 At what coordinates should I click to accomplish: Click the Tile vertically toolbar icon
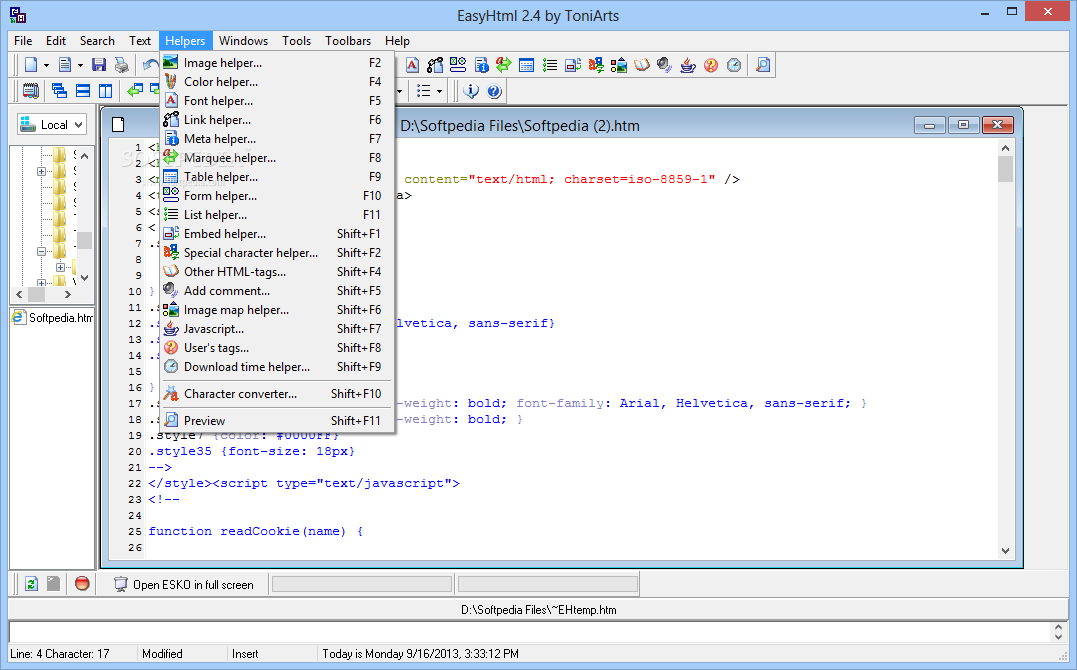tap(105, 91)
